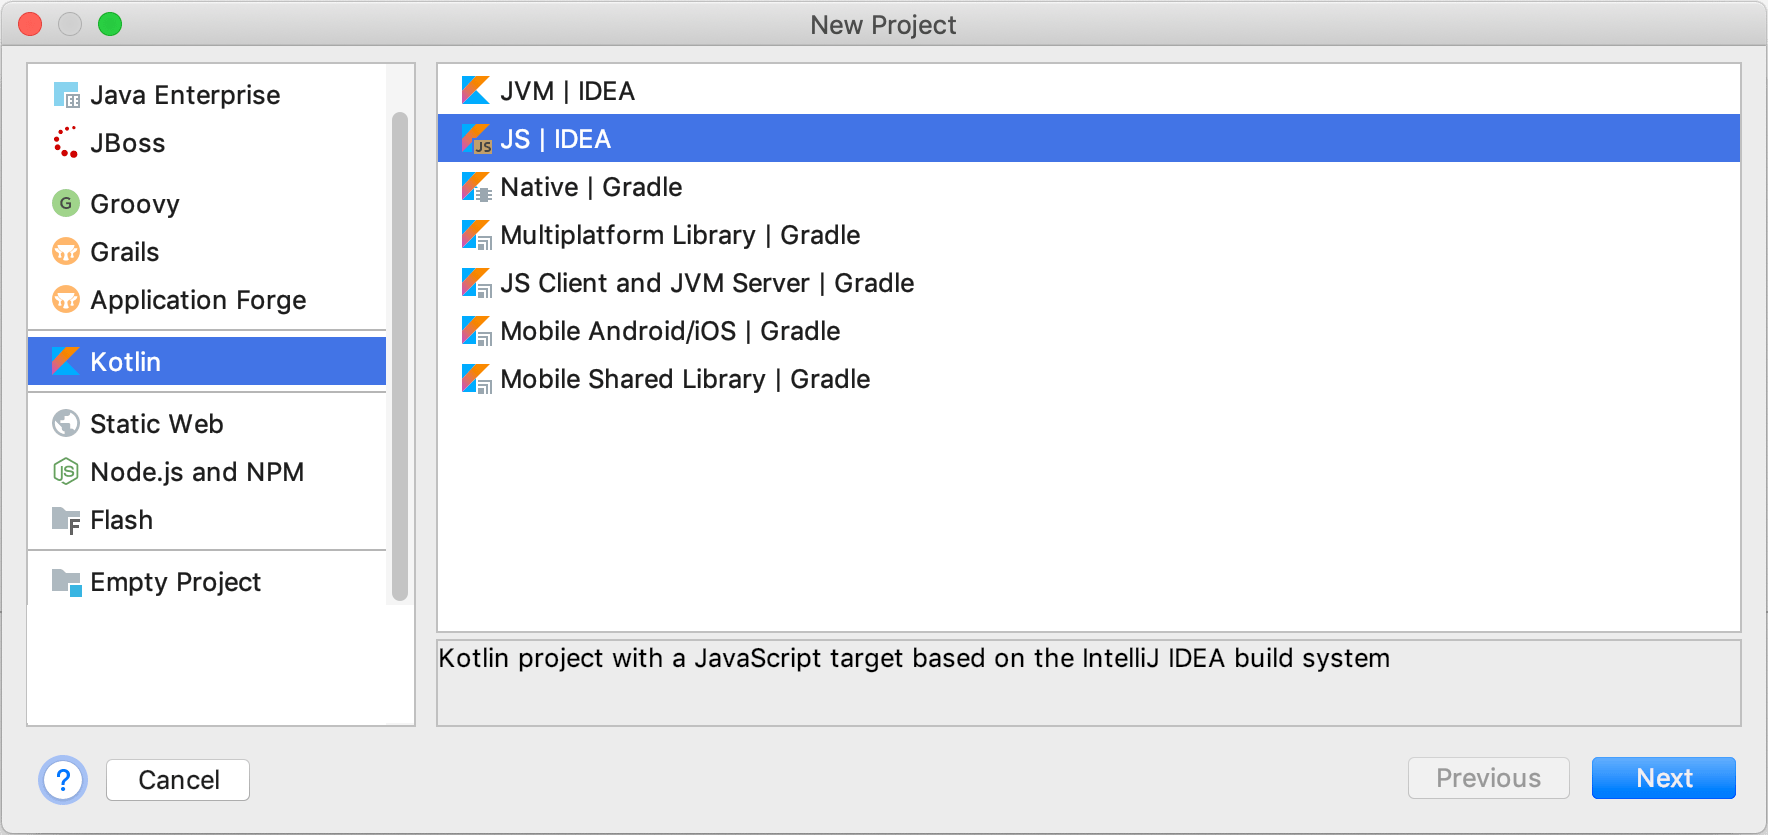
Task: Click the Previous button
Action: pyautogui.click(x=1489, y=778)
